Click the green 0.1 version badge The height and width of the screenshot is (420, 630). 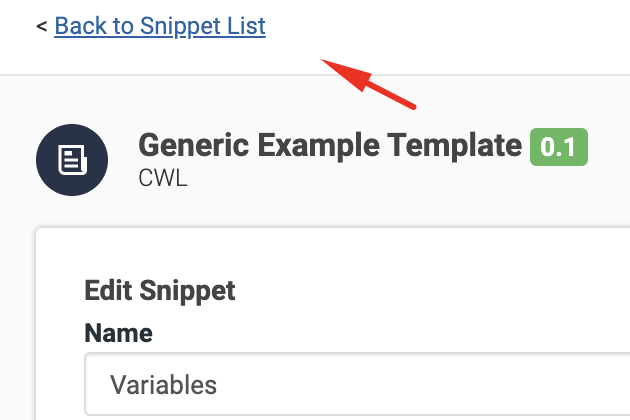pos(559,147)
